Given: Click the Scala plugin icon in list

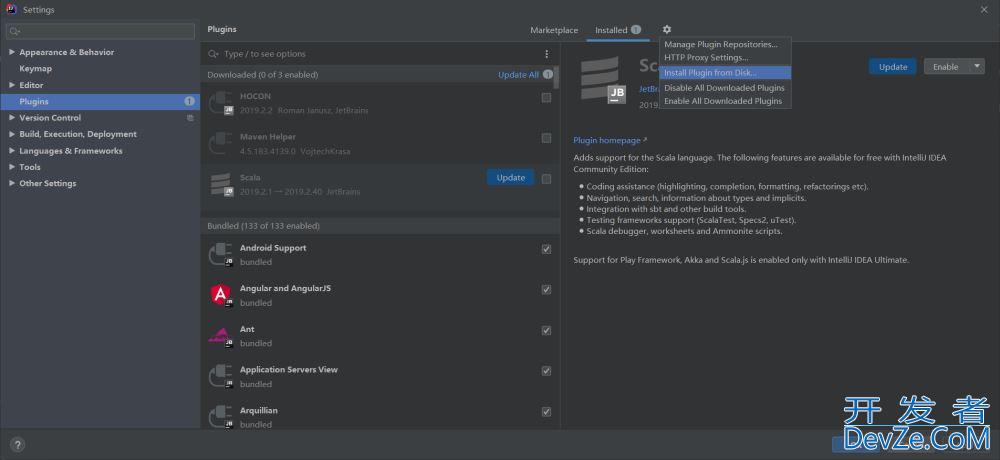Looking at the screenshot, I should (x=221, y=184).
